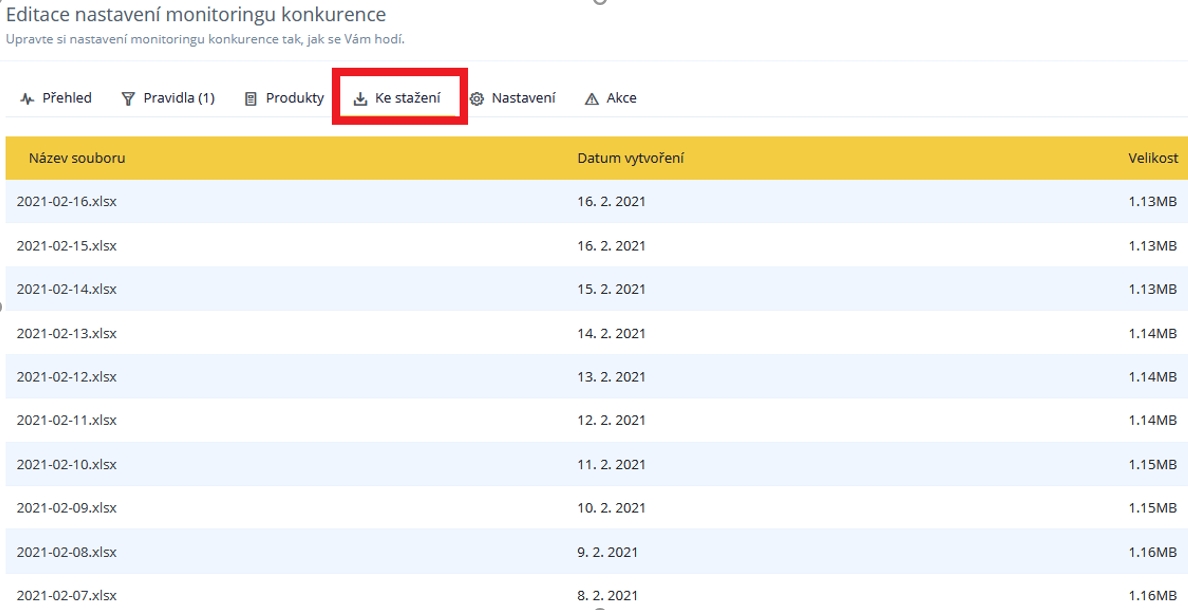Select the 2021-02-11.xlsx file row

click(67, 420)
